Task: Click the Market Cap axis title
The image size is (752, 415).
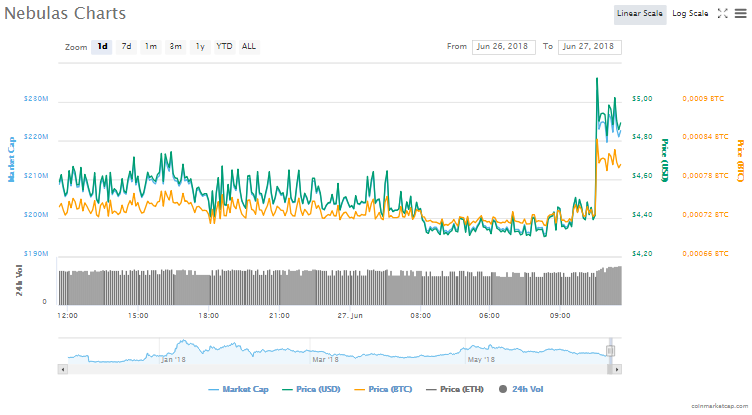Action: [x=12, y=159]
